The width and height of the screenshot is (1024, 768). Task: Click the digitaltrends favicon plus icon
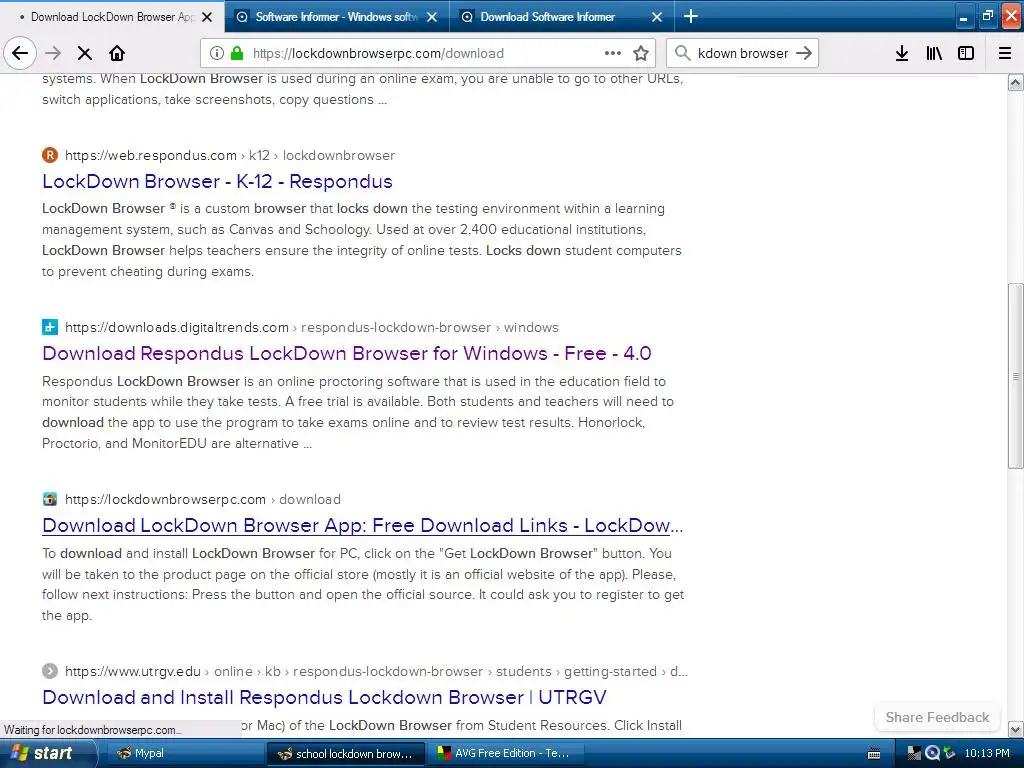point(50,327)
